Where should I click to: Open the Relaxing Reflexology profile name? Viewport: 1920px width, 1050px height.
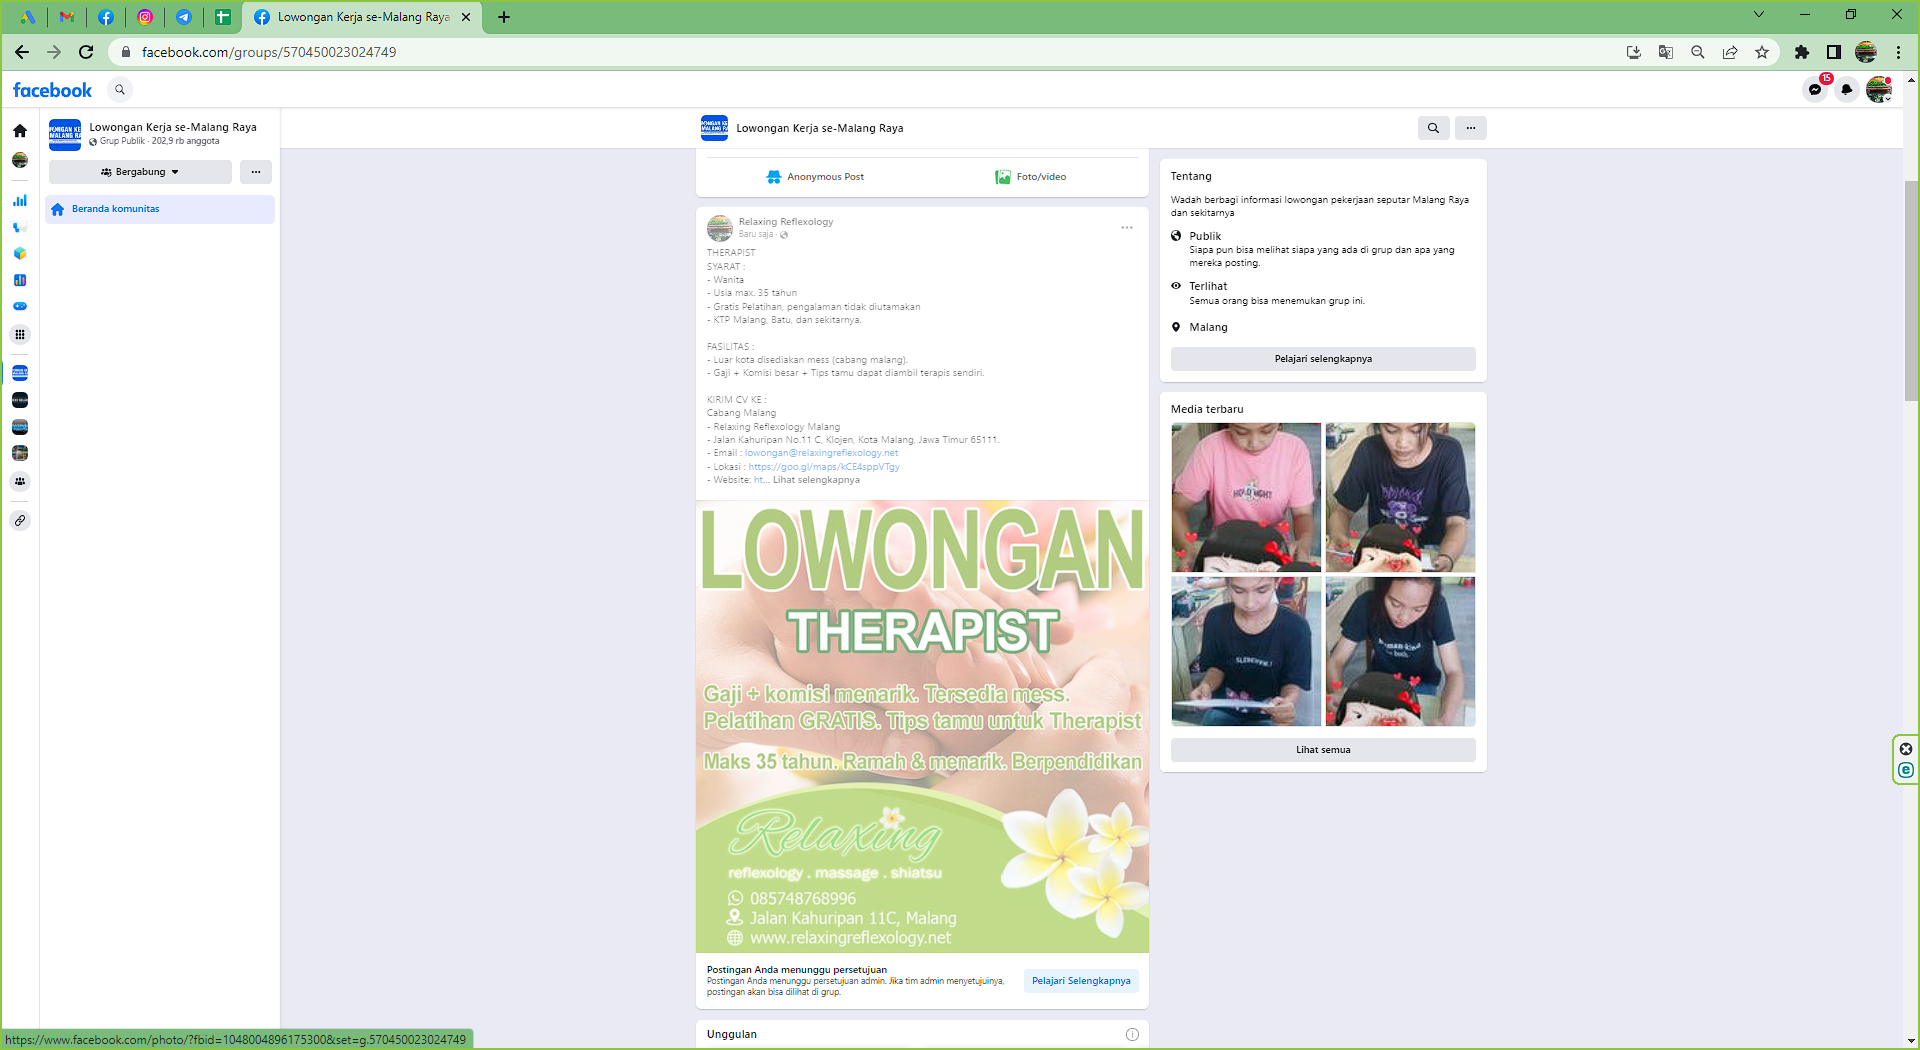[x=786, y=222]
